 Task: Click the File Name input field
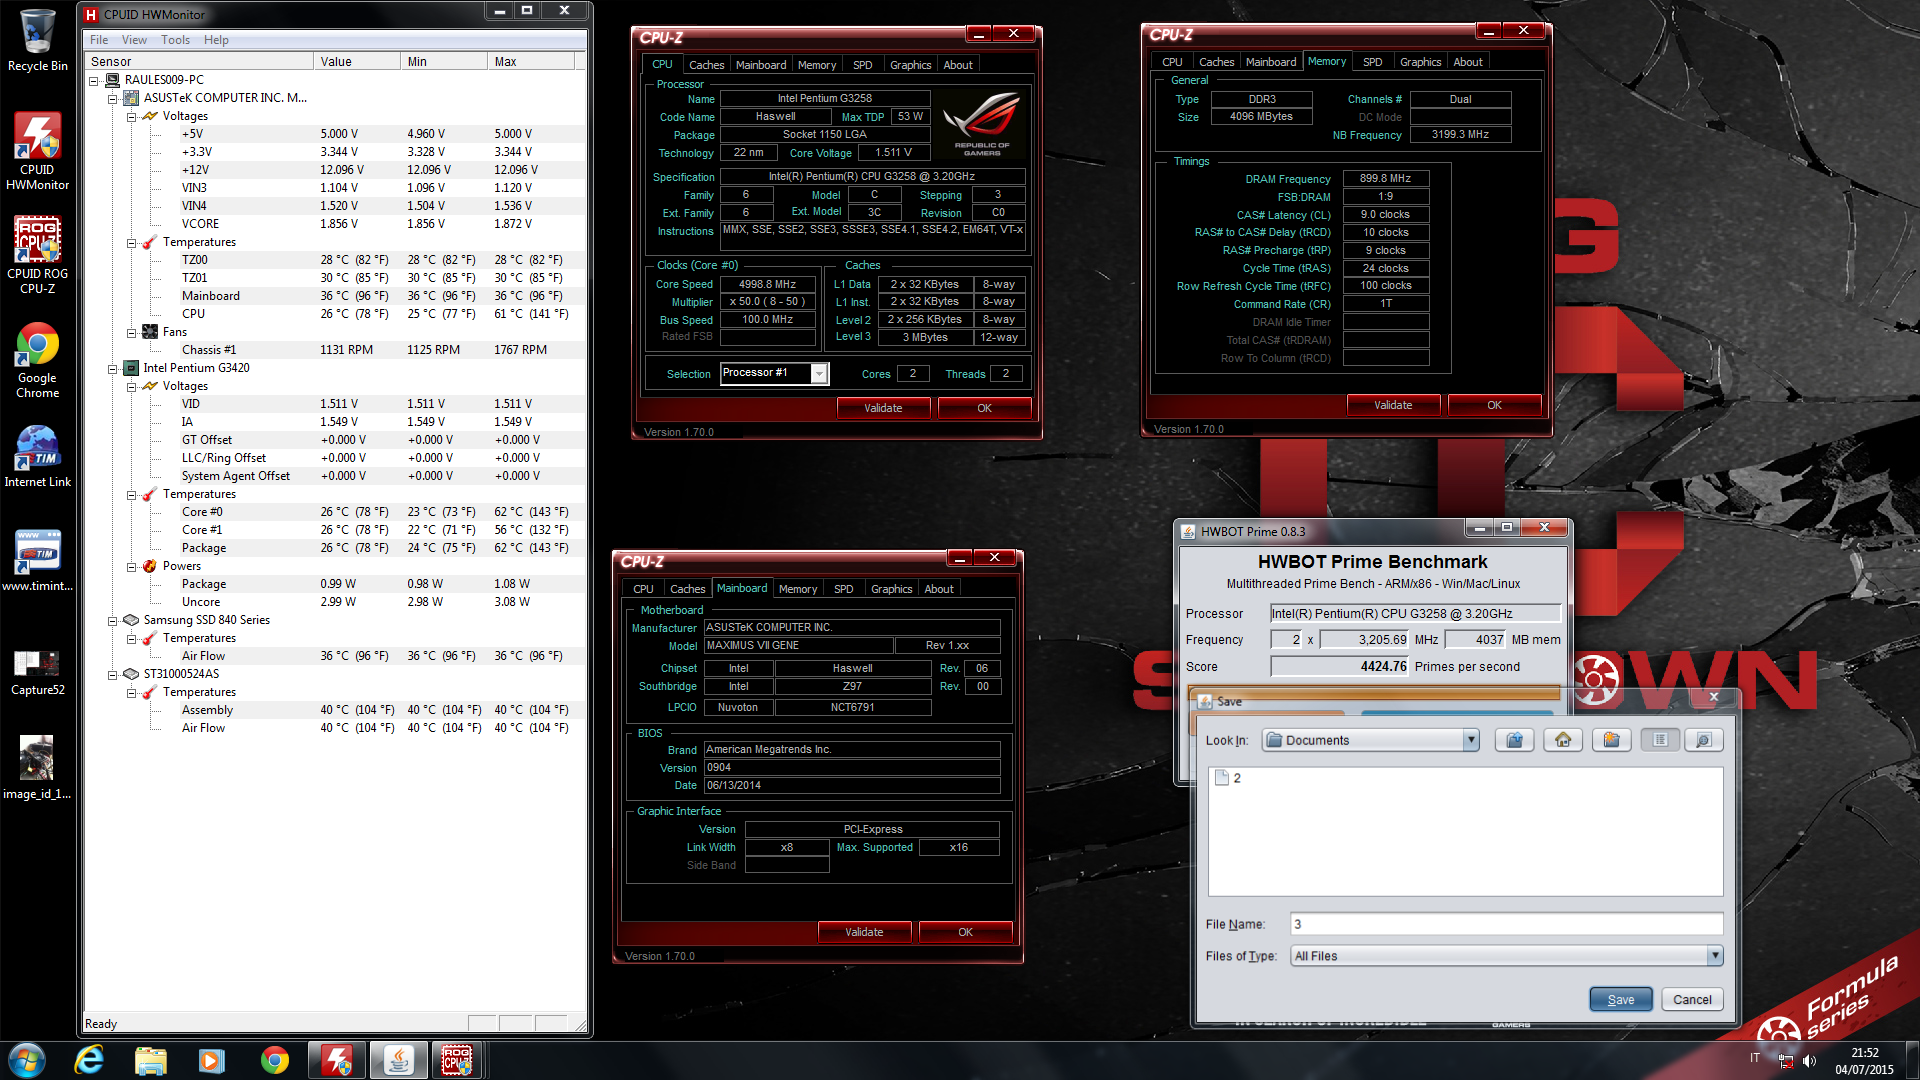(1506, 924)
